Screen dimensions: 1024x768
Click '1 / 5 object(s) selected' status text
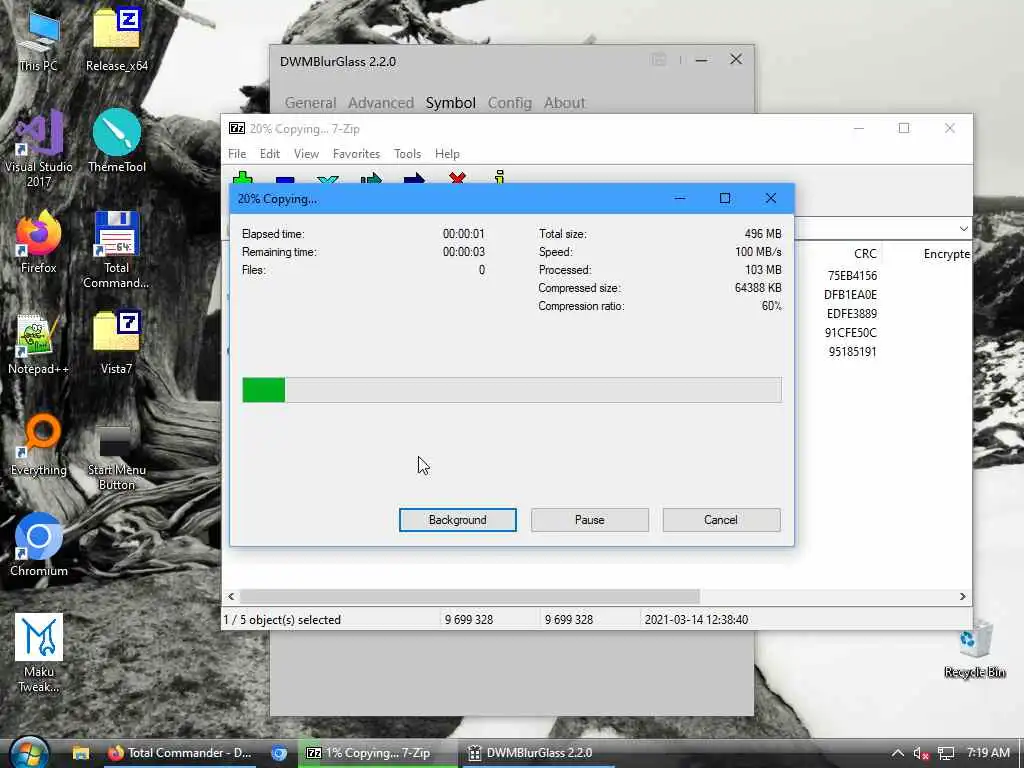click(x=282, y=619)
